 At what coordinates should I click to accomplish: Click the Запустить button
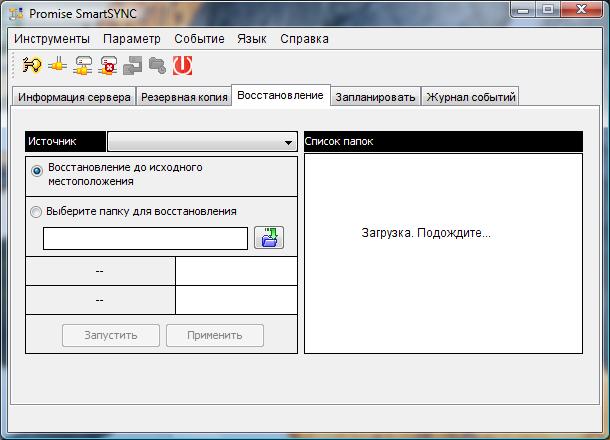111,335
